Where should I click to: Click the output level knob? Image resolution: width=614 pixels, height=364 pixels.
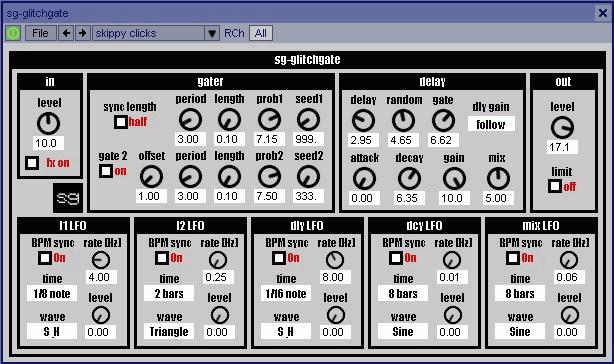562,128
